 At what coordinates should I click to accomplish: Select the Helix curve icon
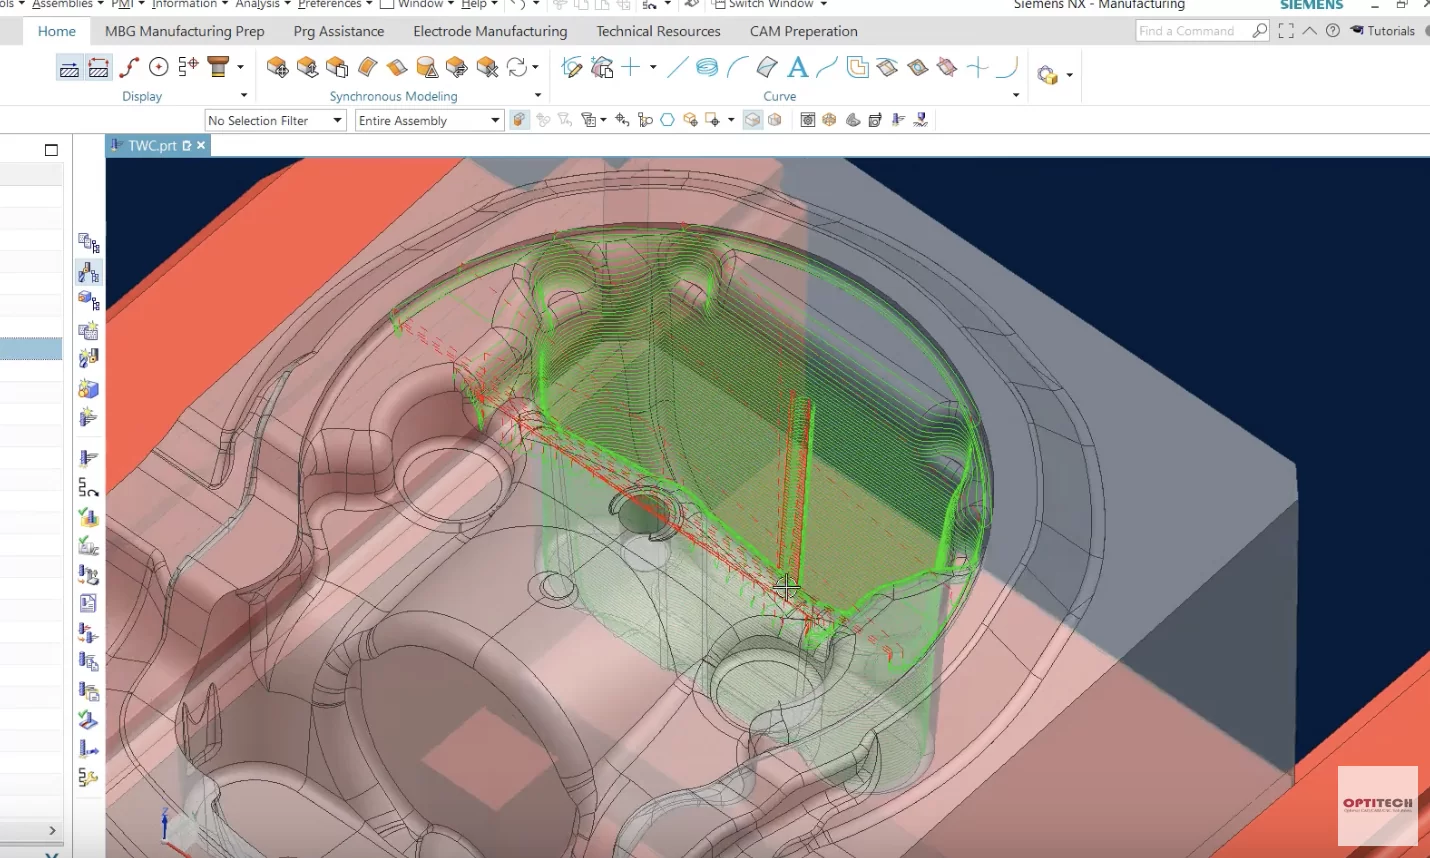(707, 67)
